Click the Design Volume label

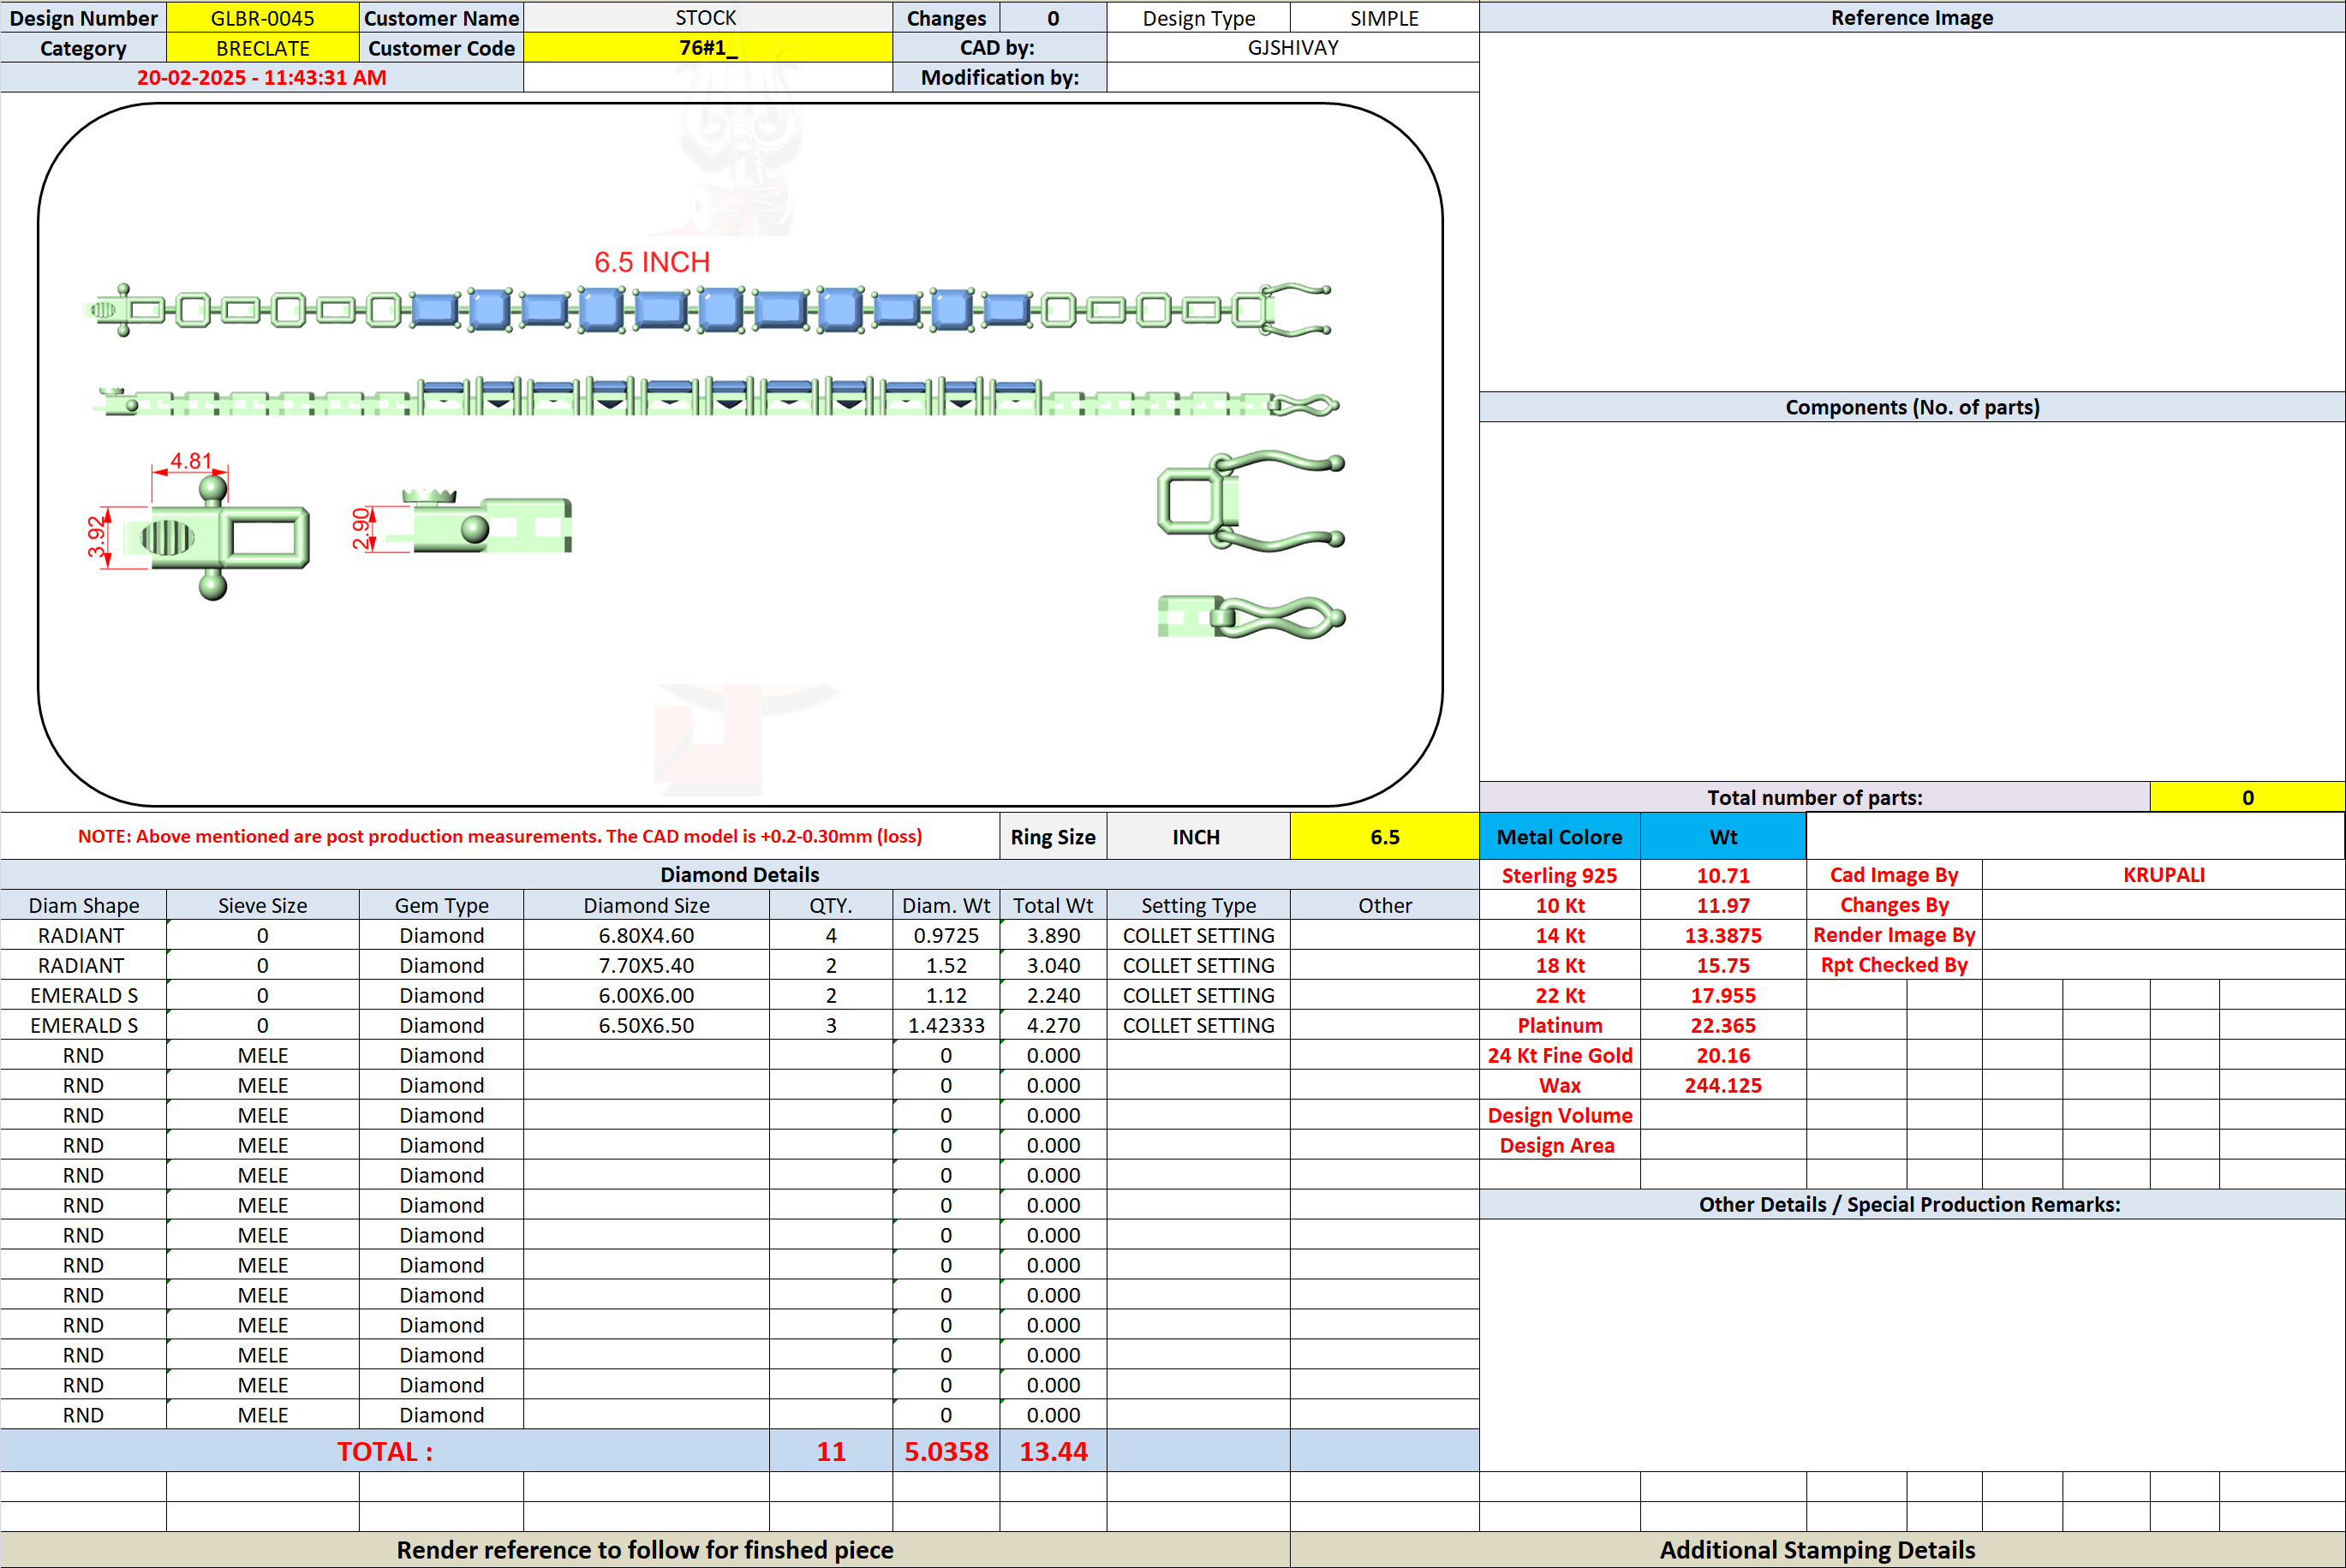click(1559, 1115)
